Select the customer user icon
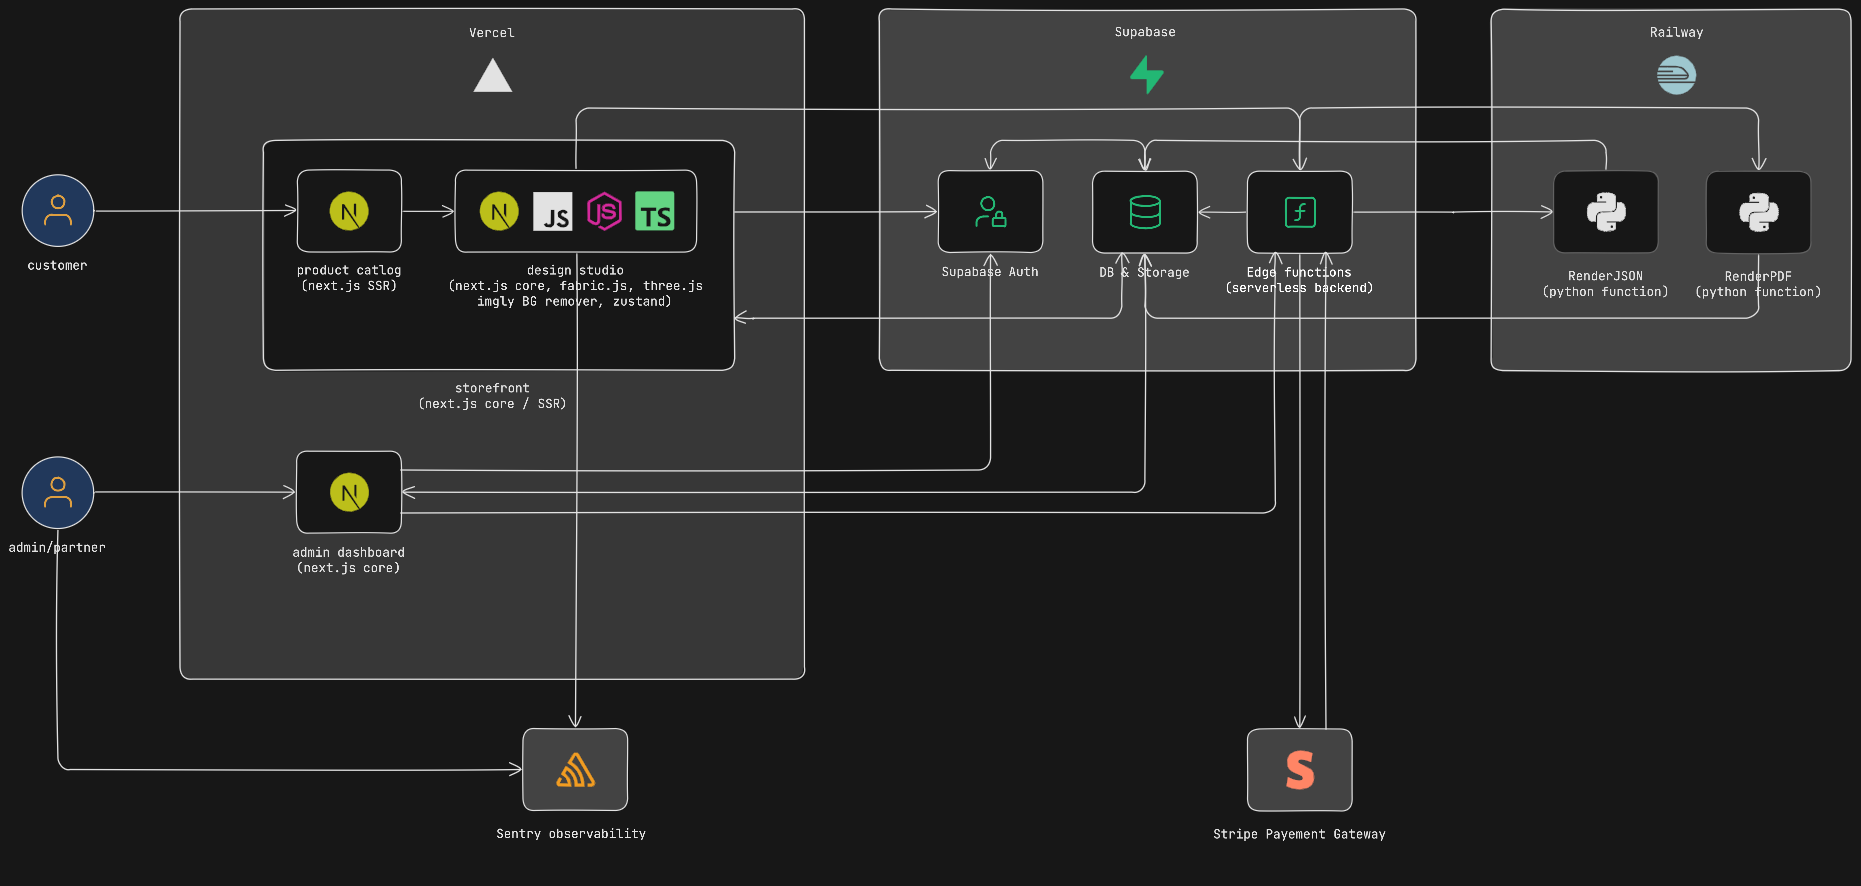 coord(58,211)
